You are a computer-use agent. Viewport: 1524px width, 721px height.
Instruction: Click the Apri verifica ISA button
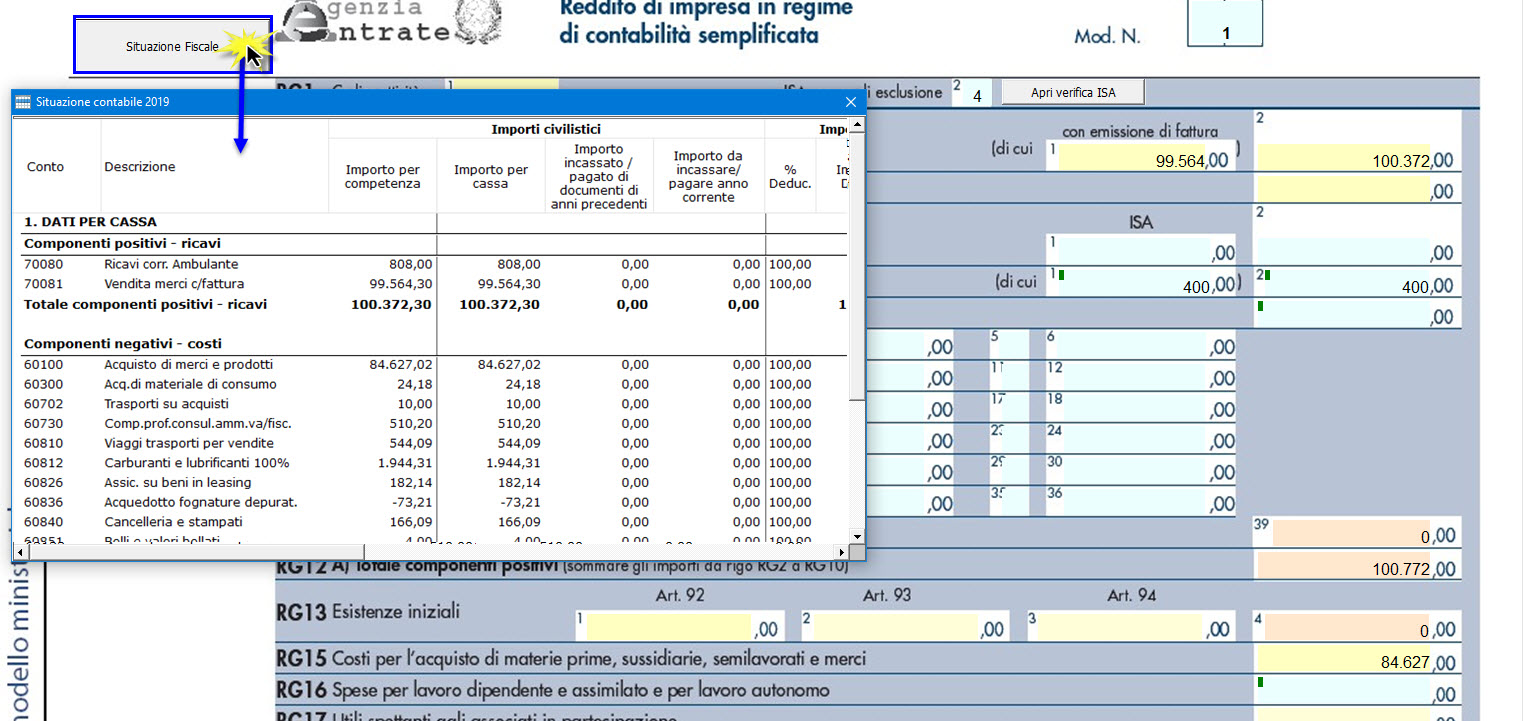[1072, 93]
